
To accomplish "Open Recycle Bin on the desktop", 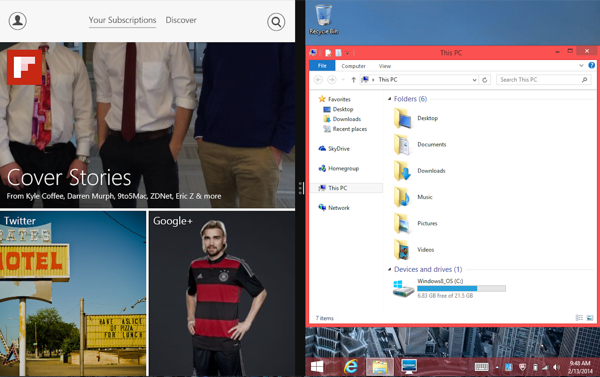I will (324, 20).
